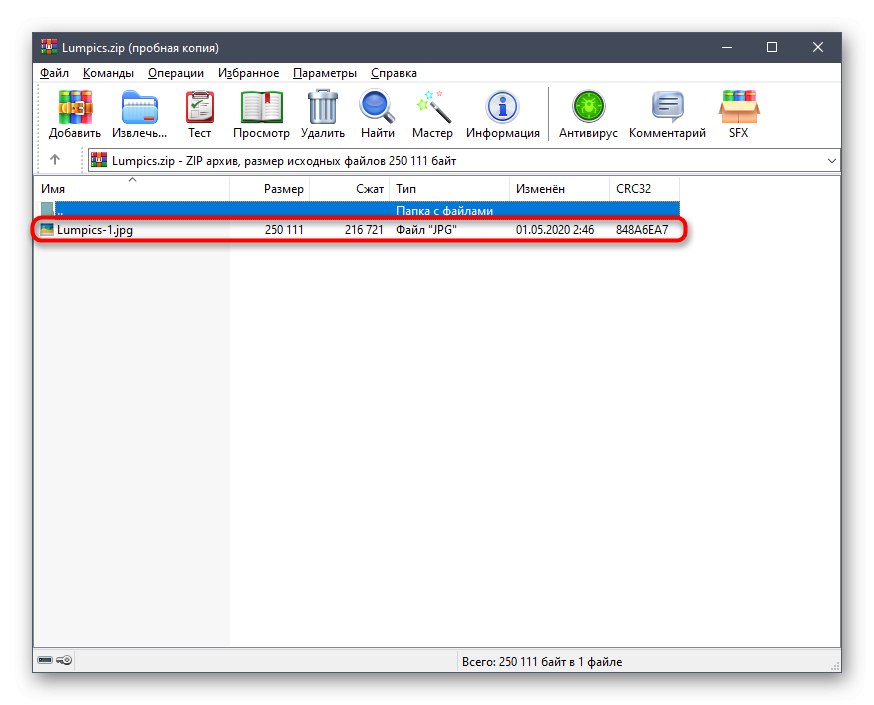Open the Параметры menu
This screenshot has height=705, width=874.
pyautogui.click(x=324, y=73)
